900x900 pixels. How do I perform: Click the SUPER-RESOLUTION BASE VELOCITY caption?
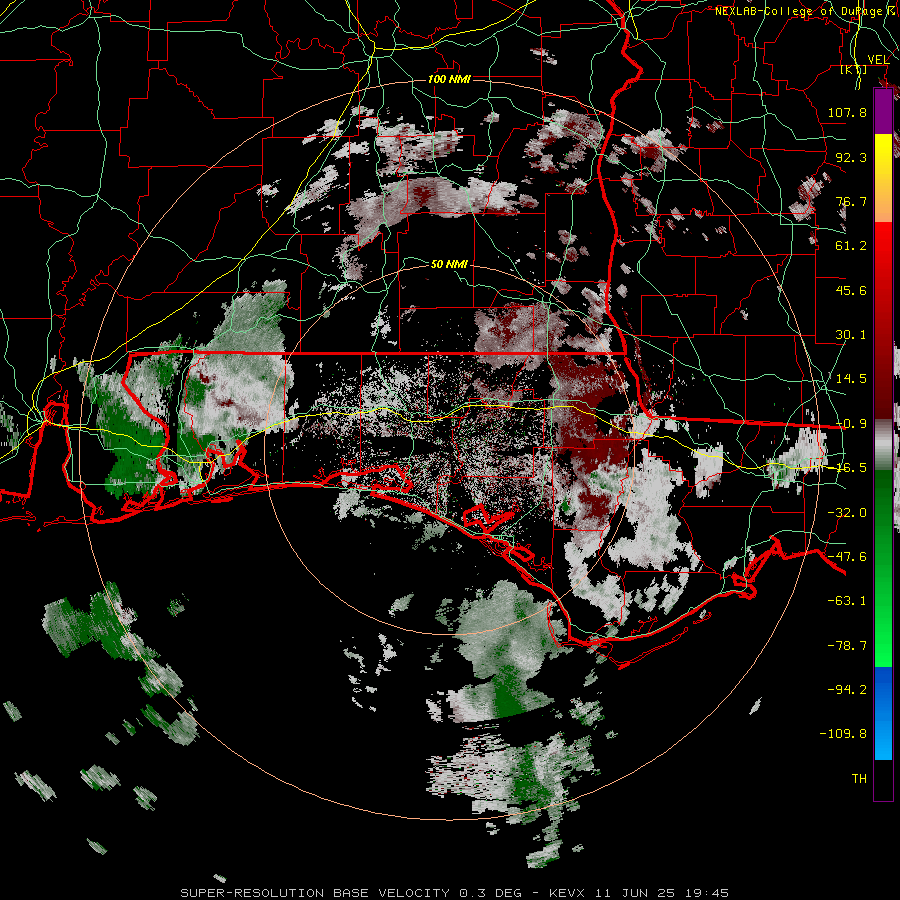click(316, 893)
